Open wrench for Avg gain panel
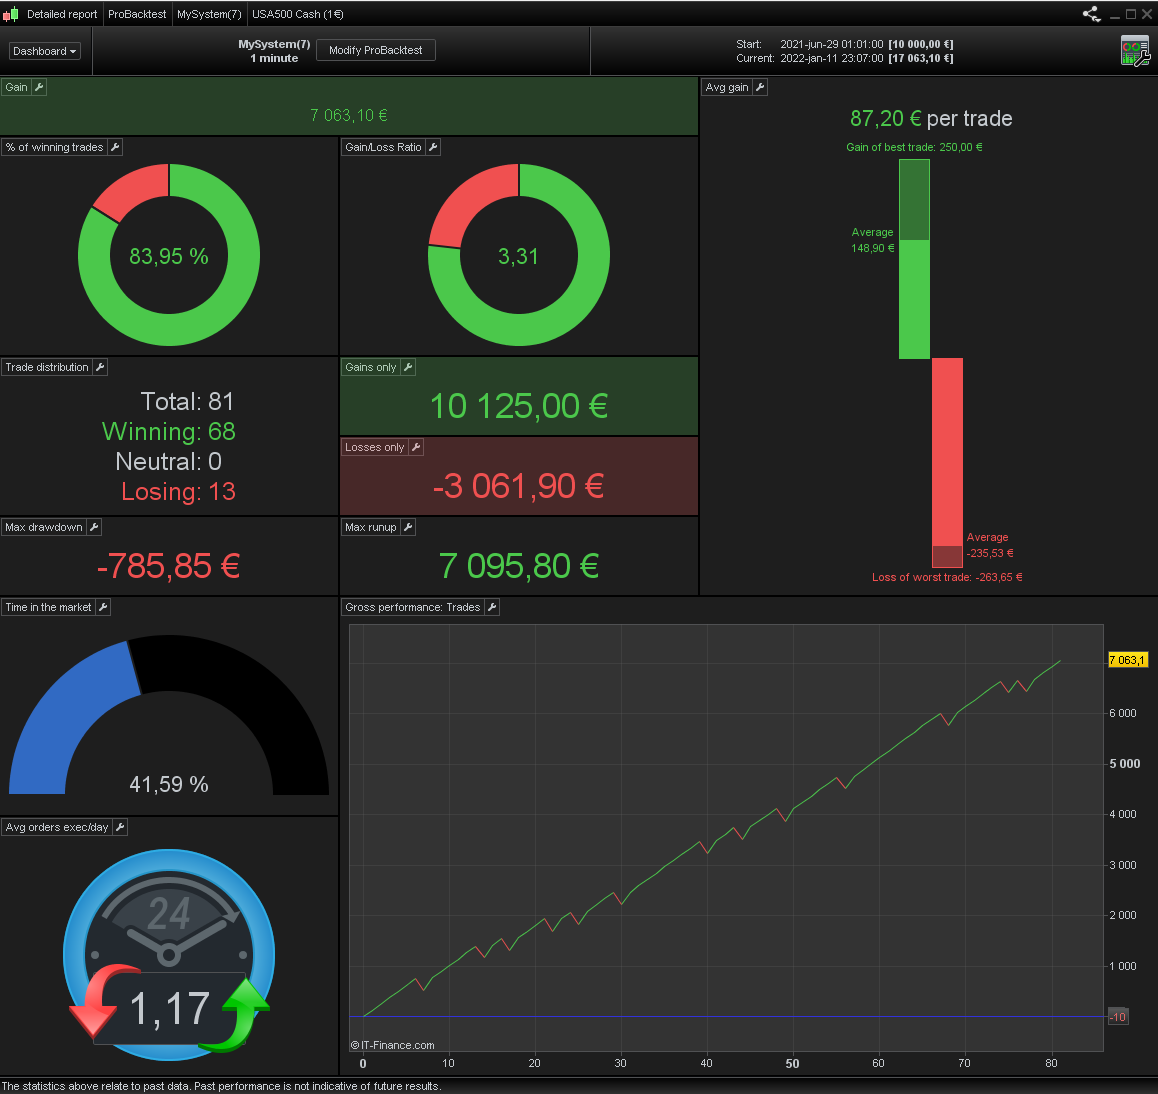 point(759,87)
